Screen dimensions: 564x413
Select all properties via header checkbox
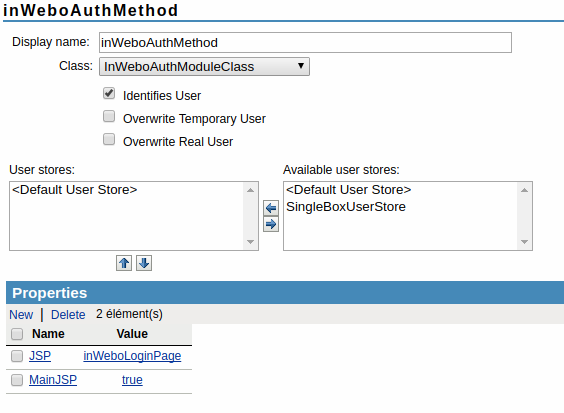17,334
